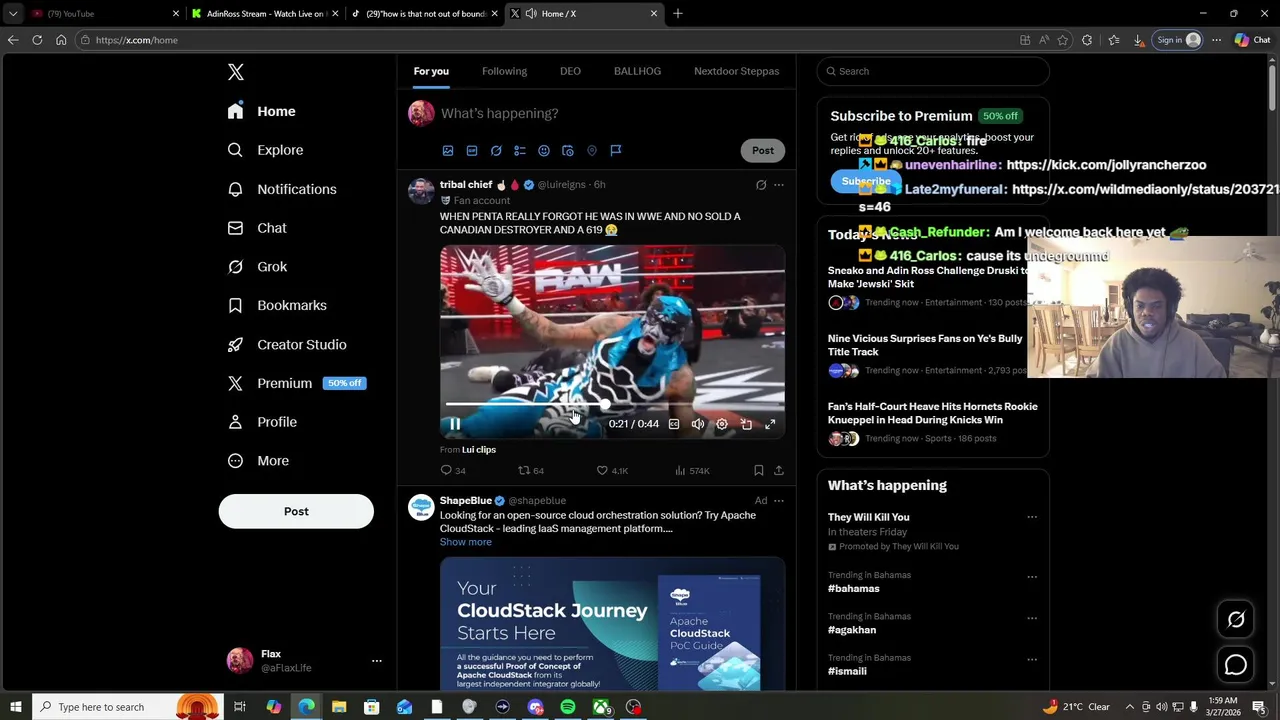Click the X logo in sidebar

tap(236, 72)
